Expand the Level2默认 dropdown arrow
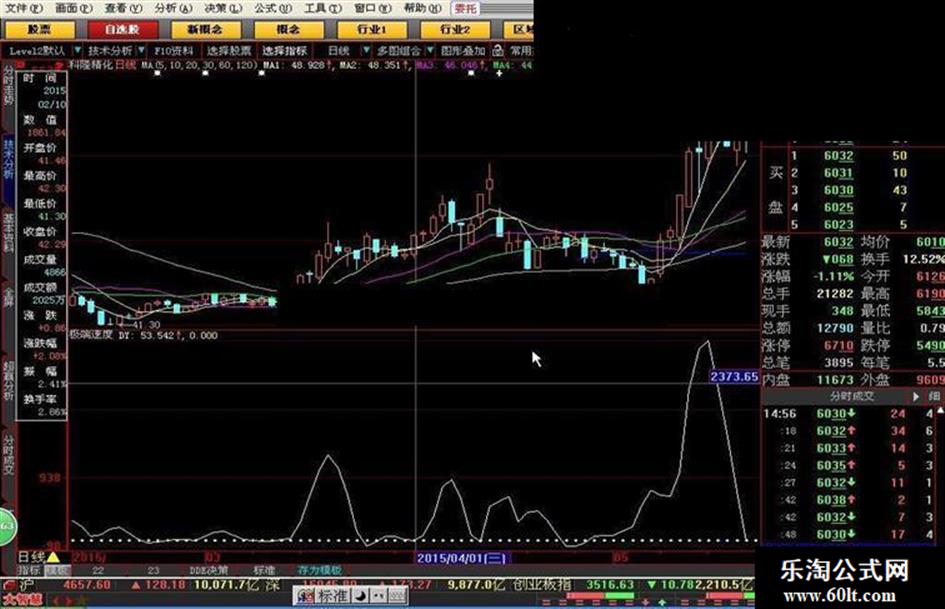This screenshot has width=945, height=609. click(x=77, y=51)
